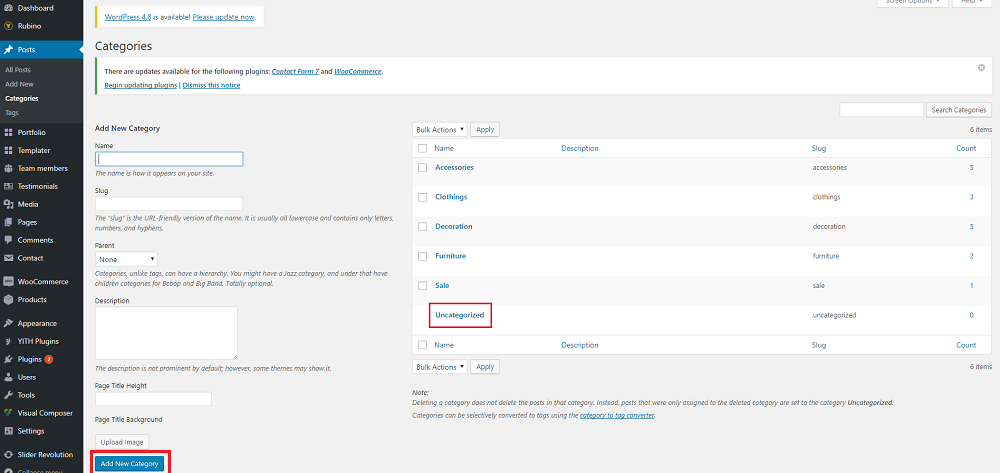Click the Slider Revolution refresh icon
1000x473 pixels.
click(x=8, y=454)
